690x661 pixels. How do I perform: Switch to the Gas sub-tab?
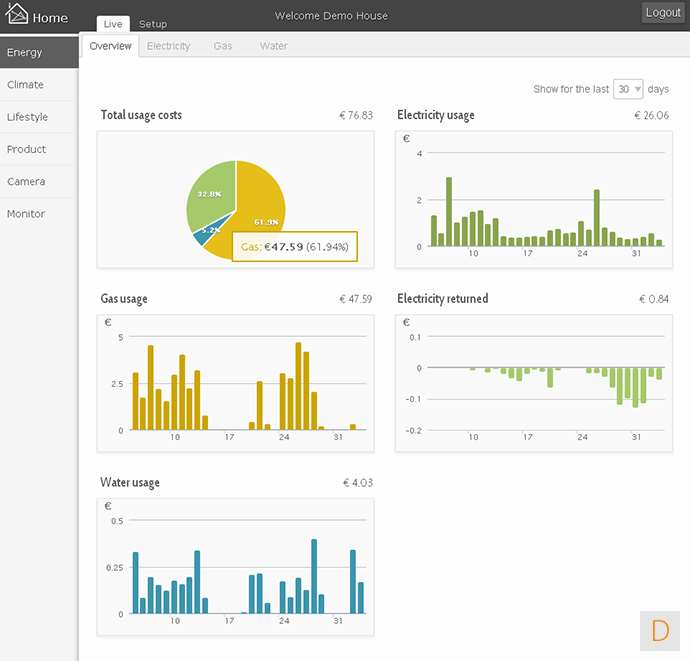pos(222,46)
